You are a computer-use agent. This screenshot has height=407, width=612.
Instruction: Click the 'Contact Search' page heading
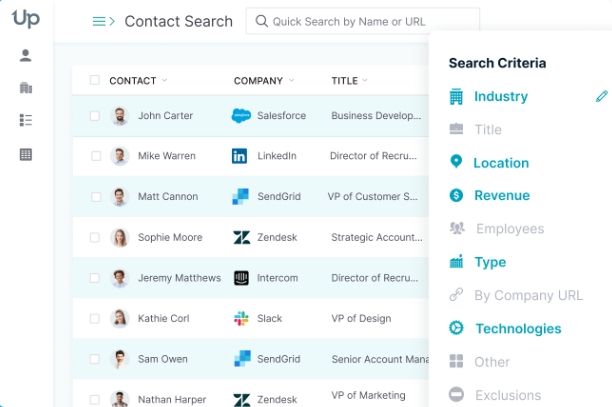[178, 21]
